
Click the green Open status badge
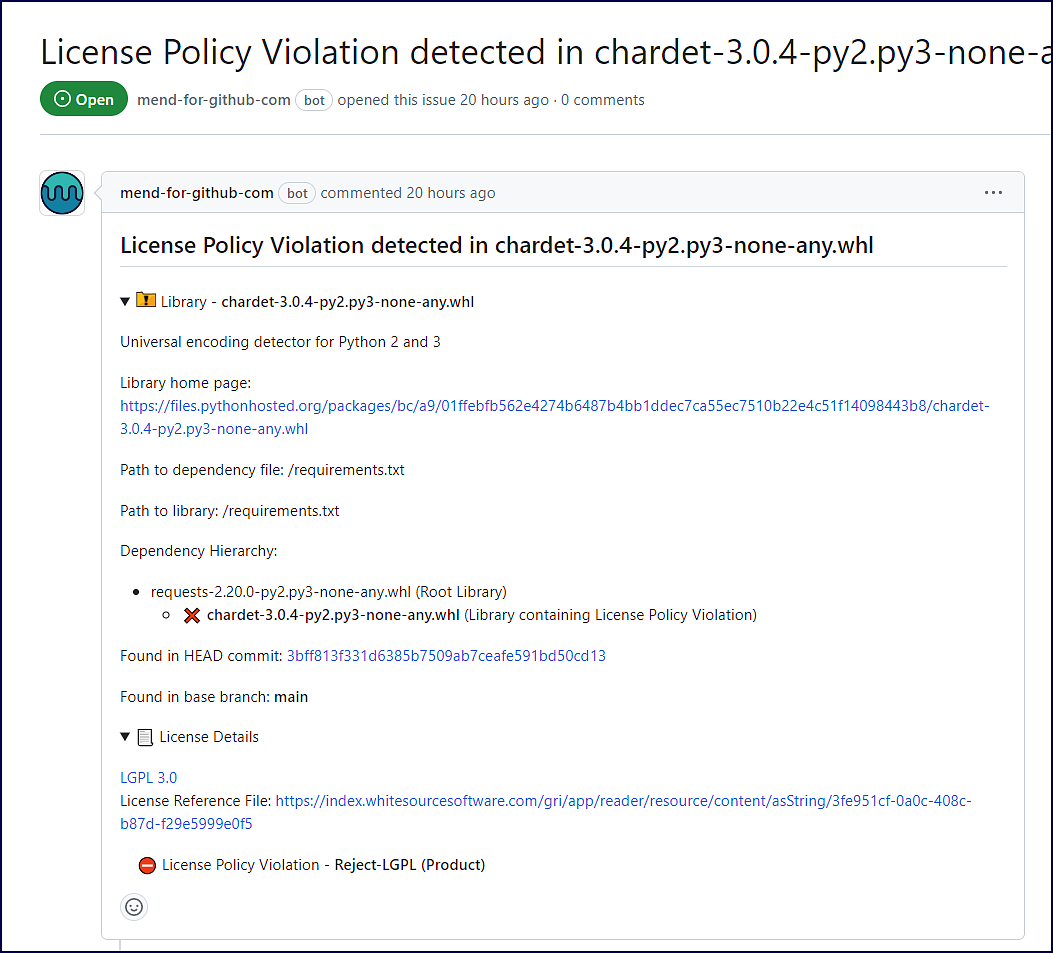[84, 99]
